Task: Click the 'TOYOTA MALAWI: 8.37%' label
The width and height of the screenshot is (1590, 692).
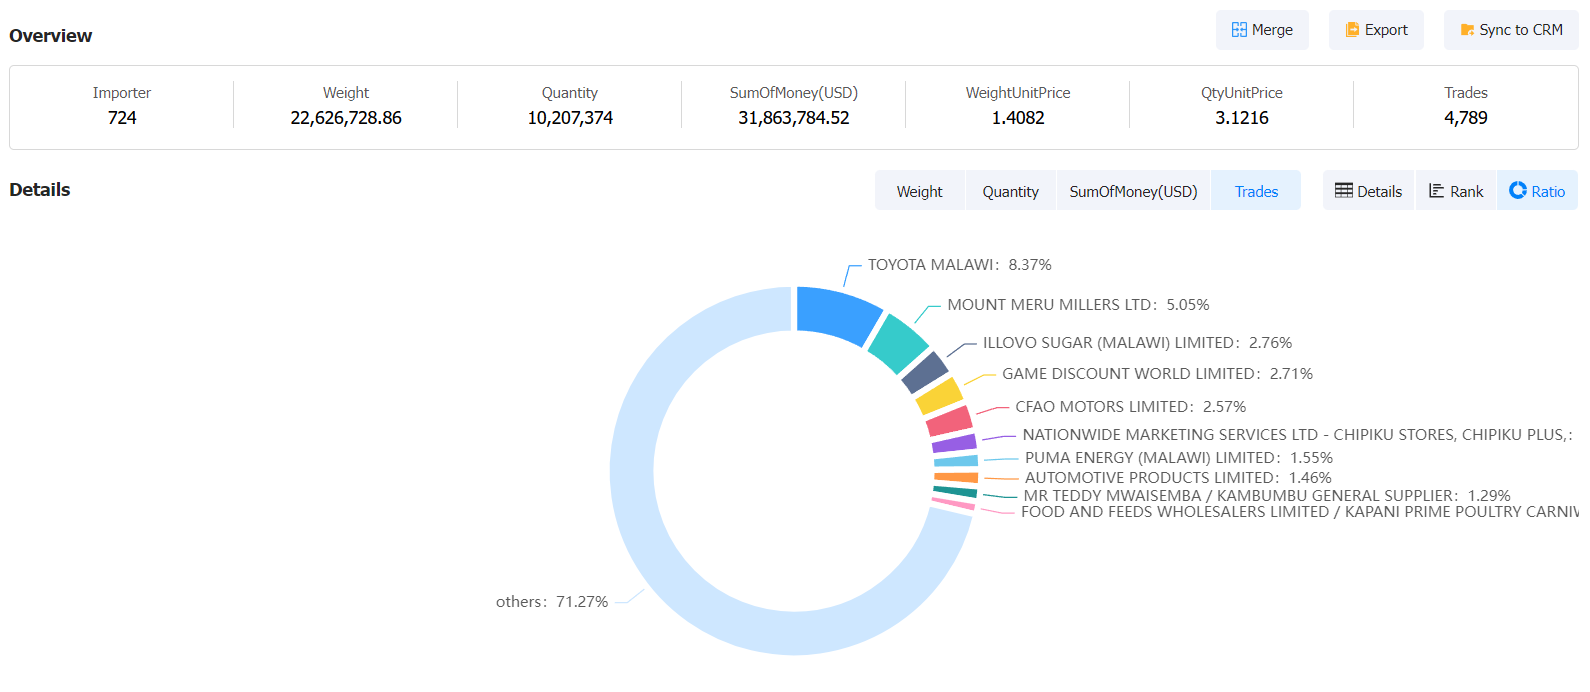Action: pyautogui.click(x=959, y=265)
